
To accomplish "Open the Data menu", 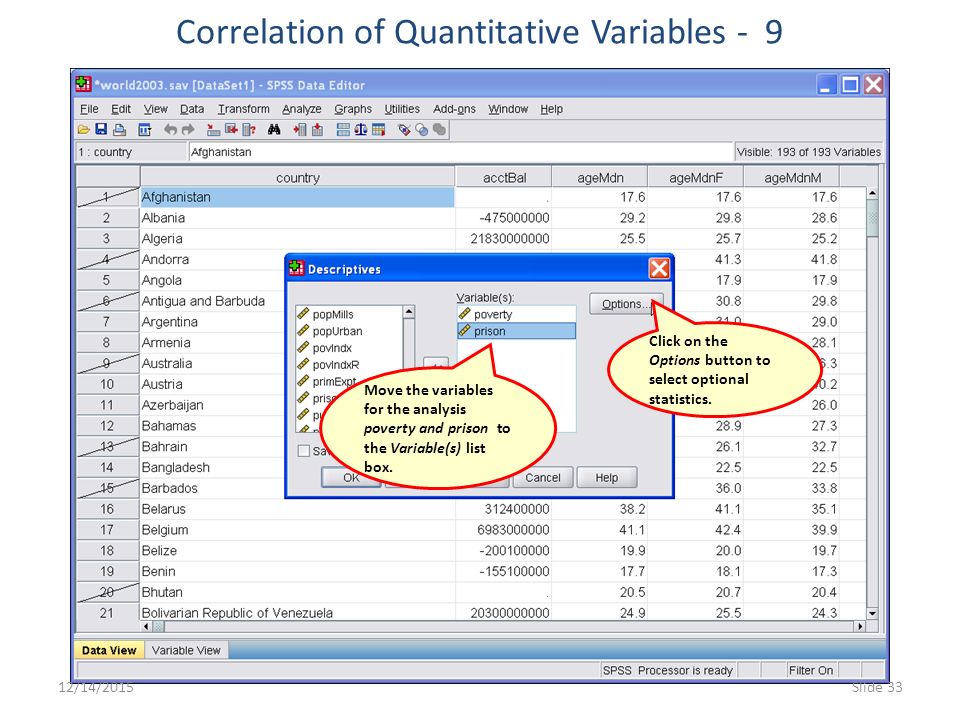I will [x=192, y=109].
